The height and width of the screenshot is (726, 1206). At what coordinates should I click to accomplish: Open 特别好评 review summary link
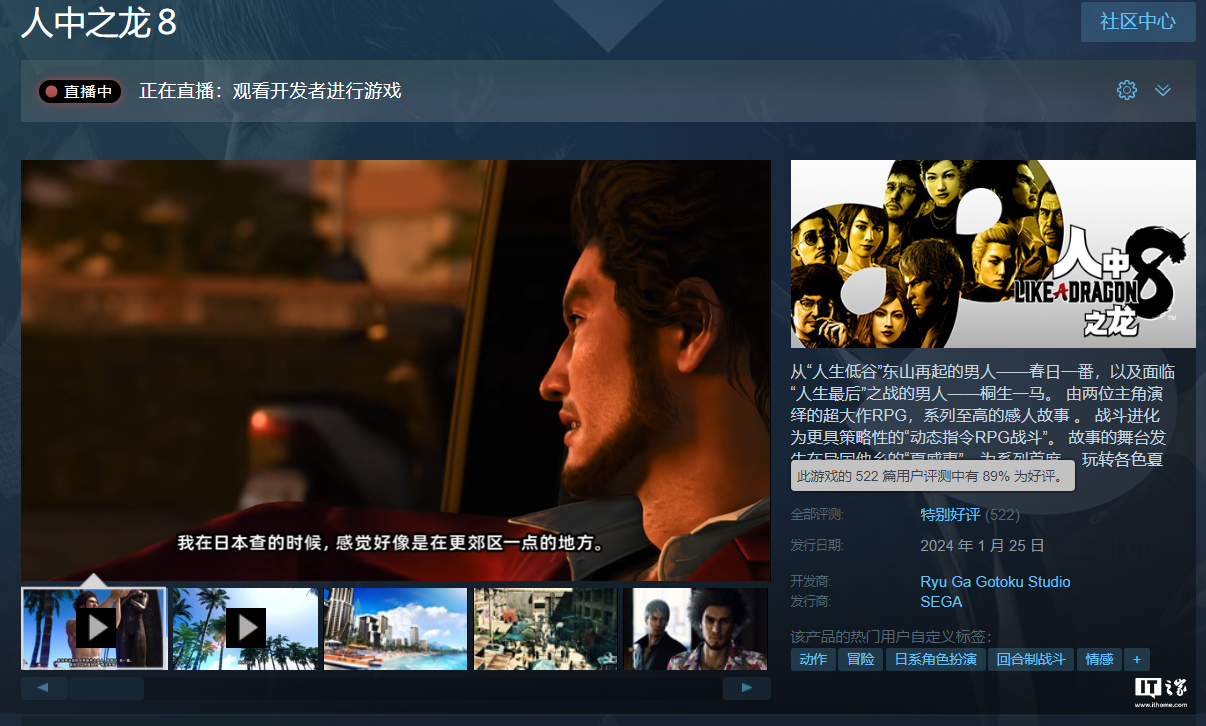tap(950, 515)
